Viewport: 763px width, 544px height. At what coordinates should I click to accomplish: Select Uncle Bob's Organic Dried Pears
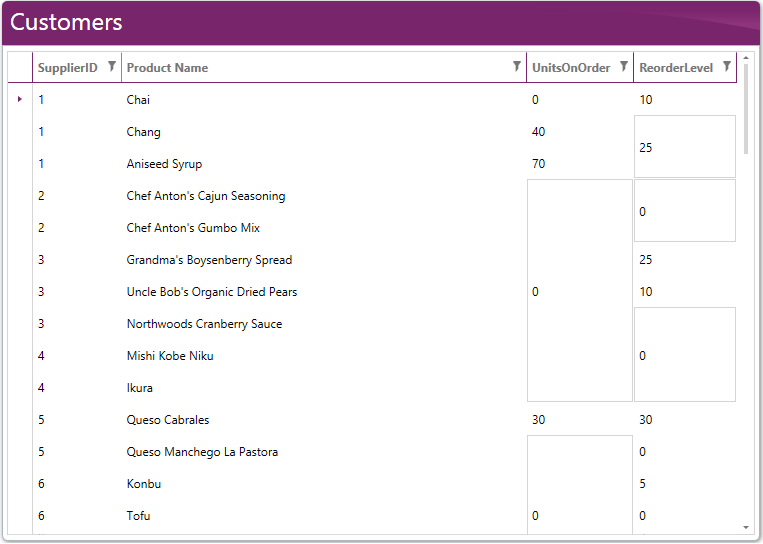(x=212, y=292)
